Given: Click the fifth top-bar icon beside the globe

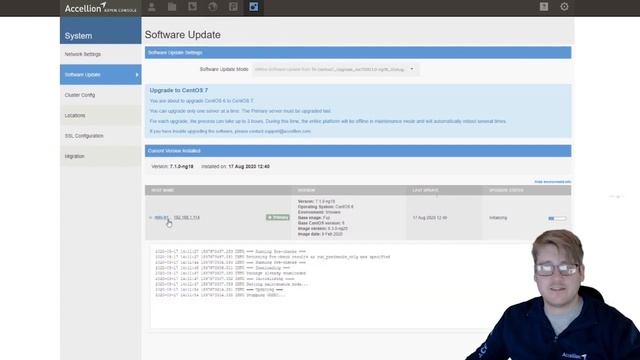Looking at the screenshot, I should pyautogui.click(x=233, y=7).
